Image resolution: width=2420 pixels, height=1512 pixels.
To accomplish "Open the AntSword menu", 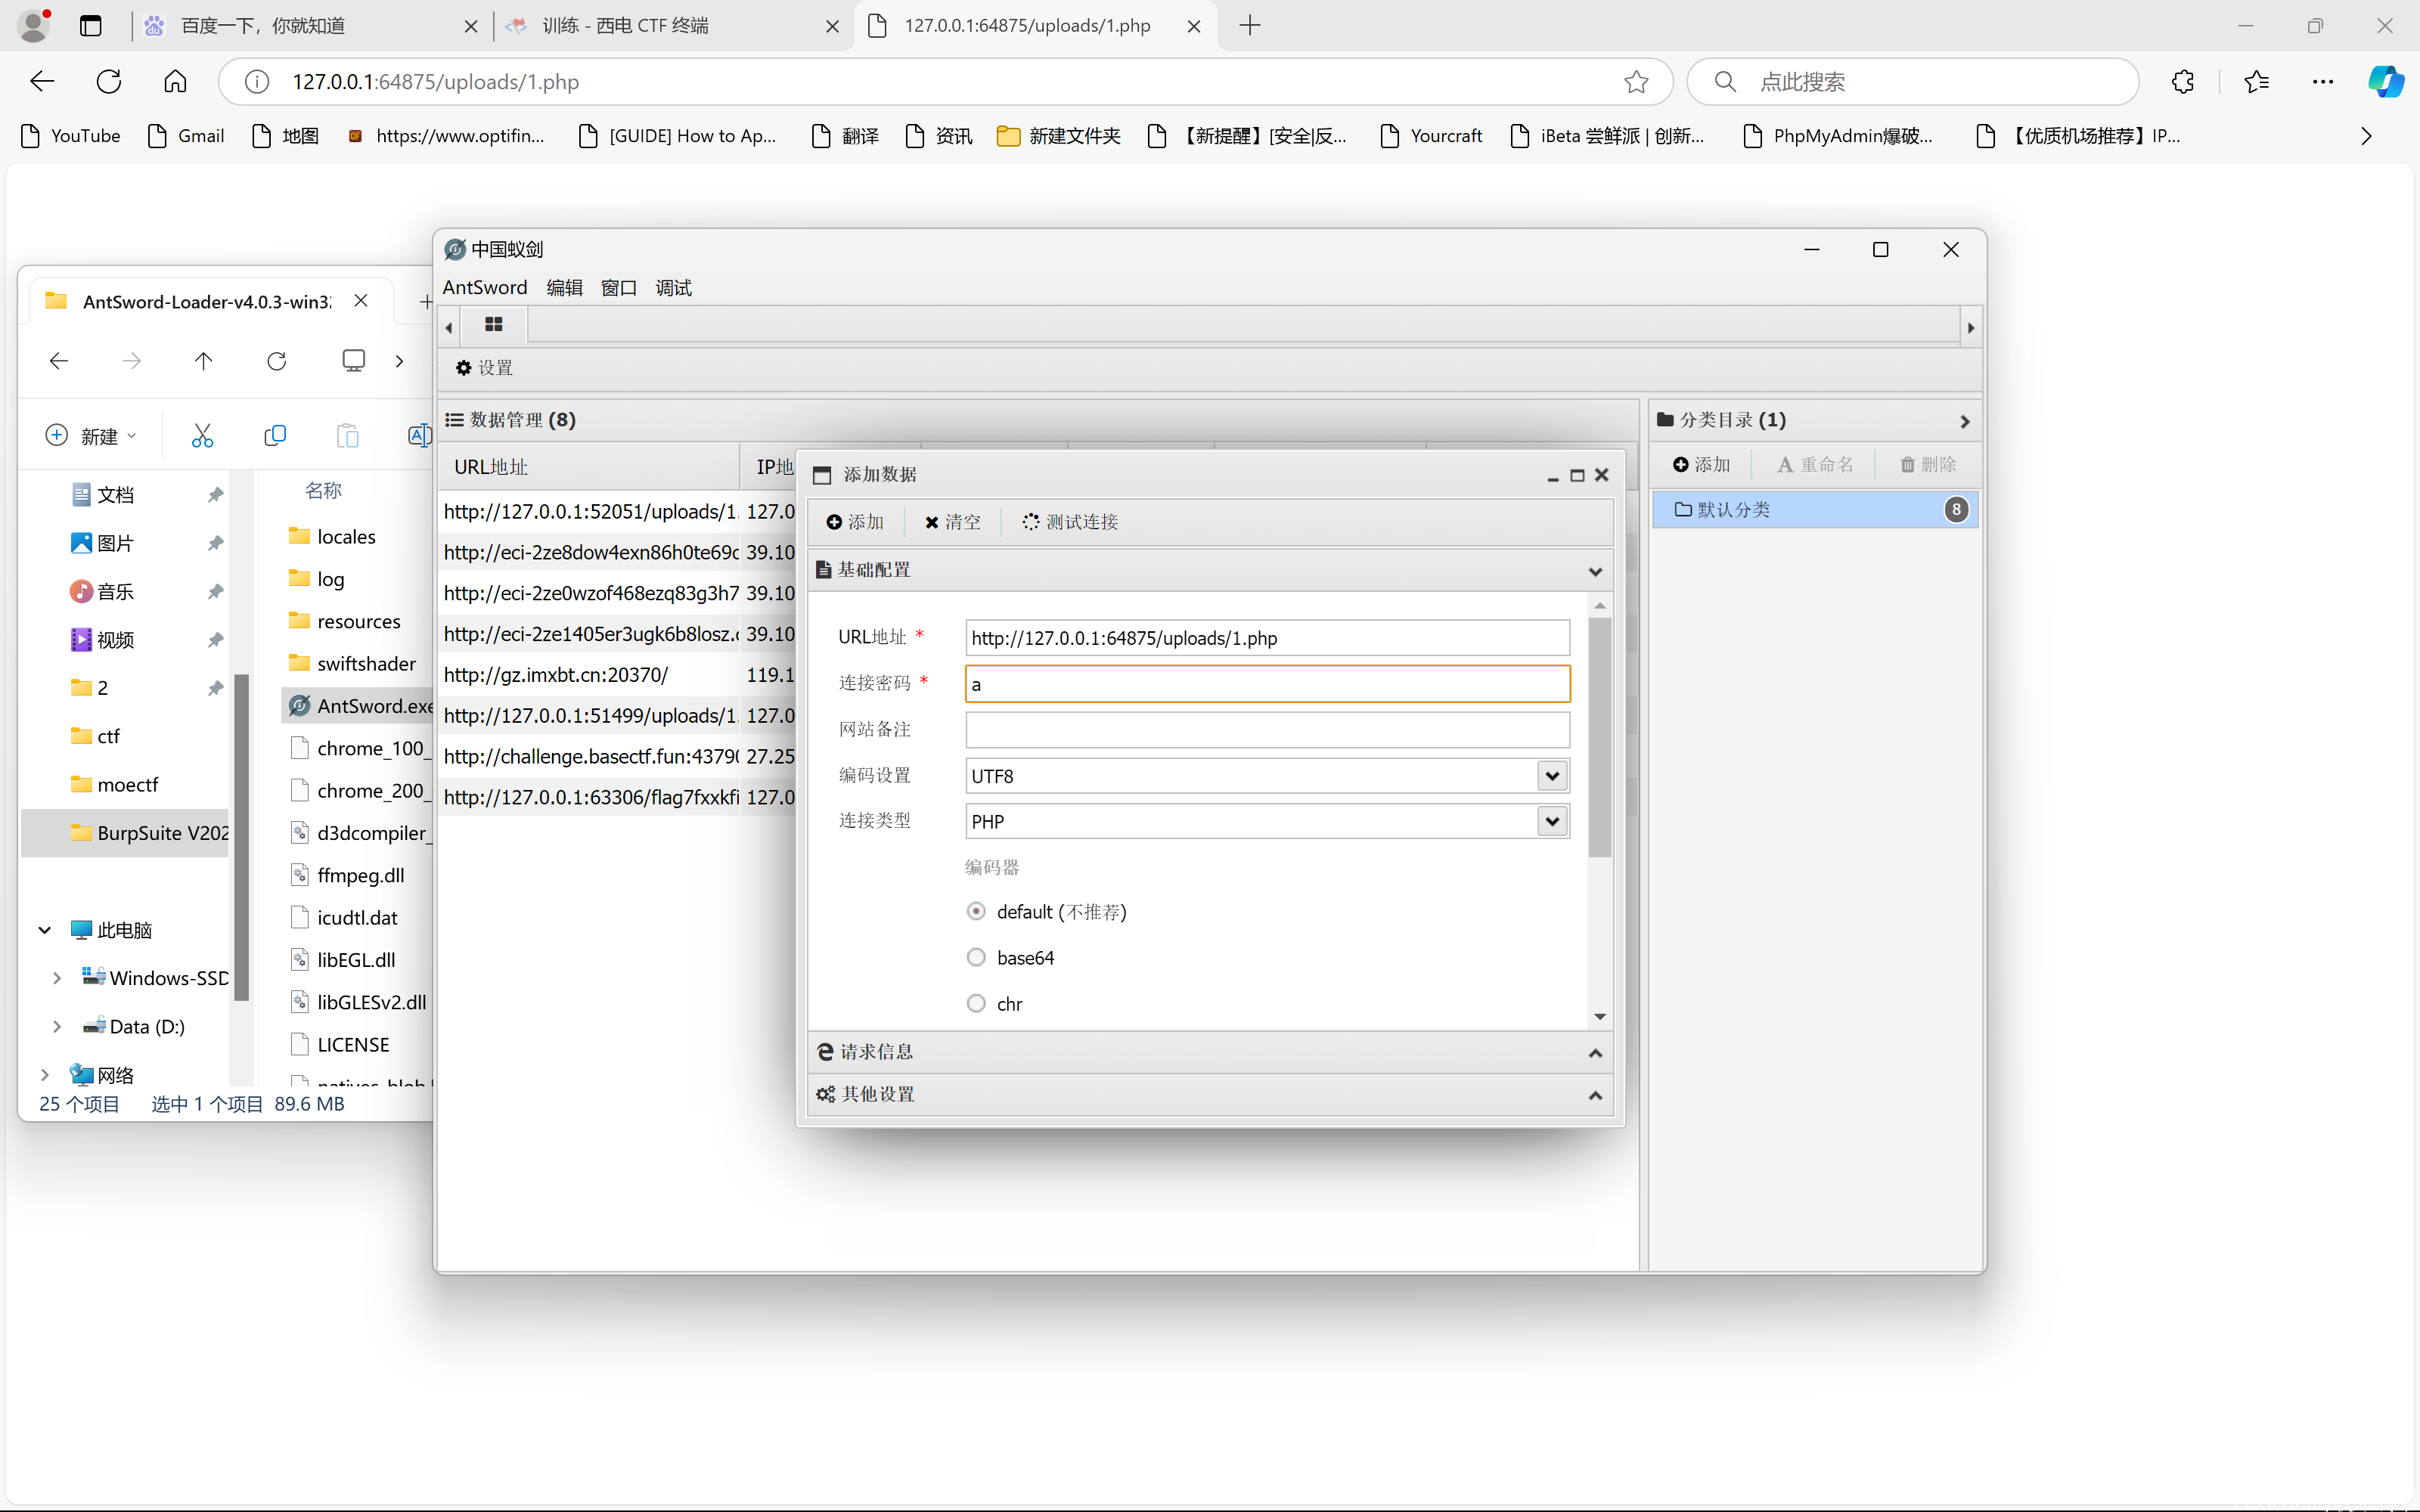I will click(485, 288).
